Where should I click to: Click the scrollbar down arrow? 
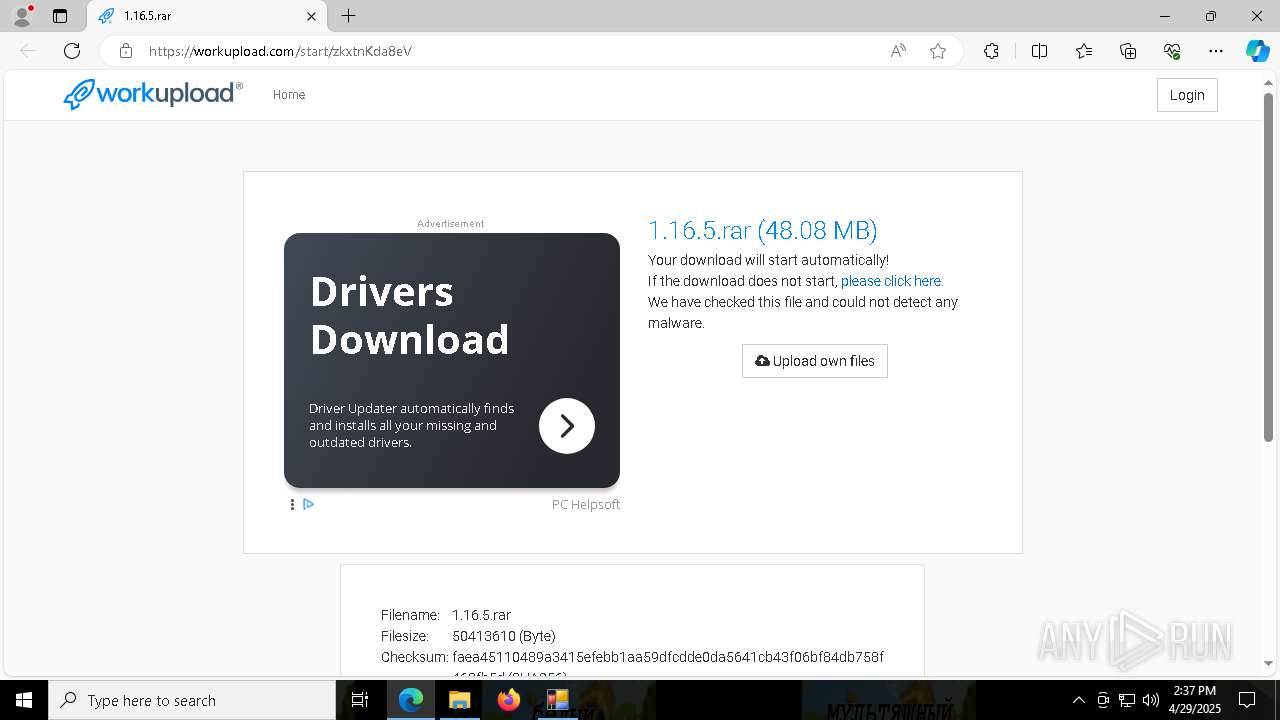pos(1268,663)
